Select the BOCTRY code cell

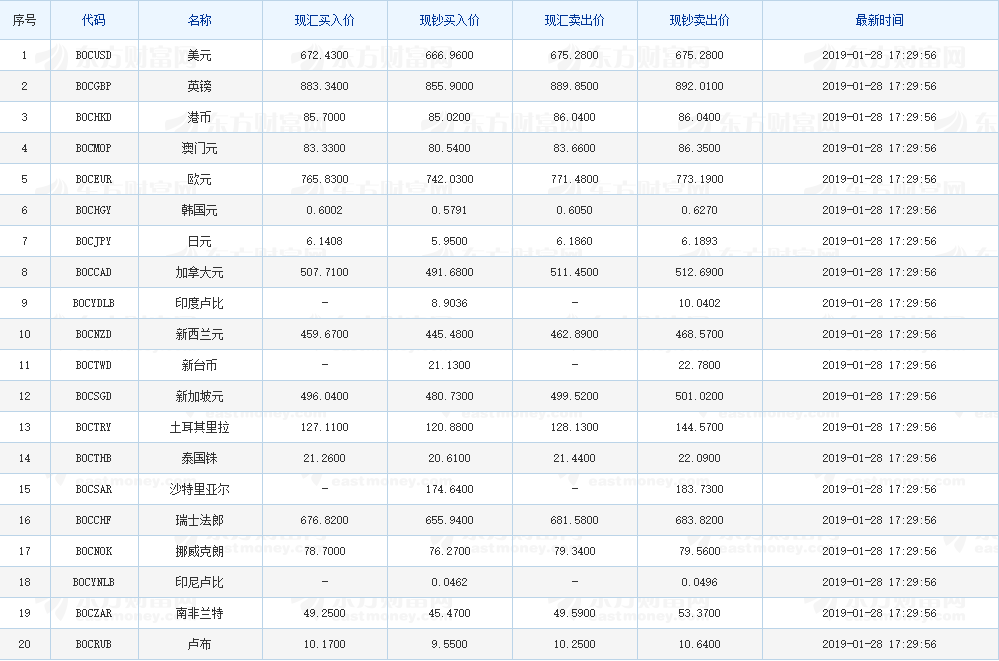point(94,428)
